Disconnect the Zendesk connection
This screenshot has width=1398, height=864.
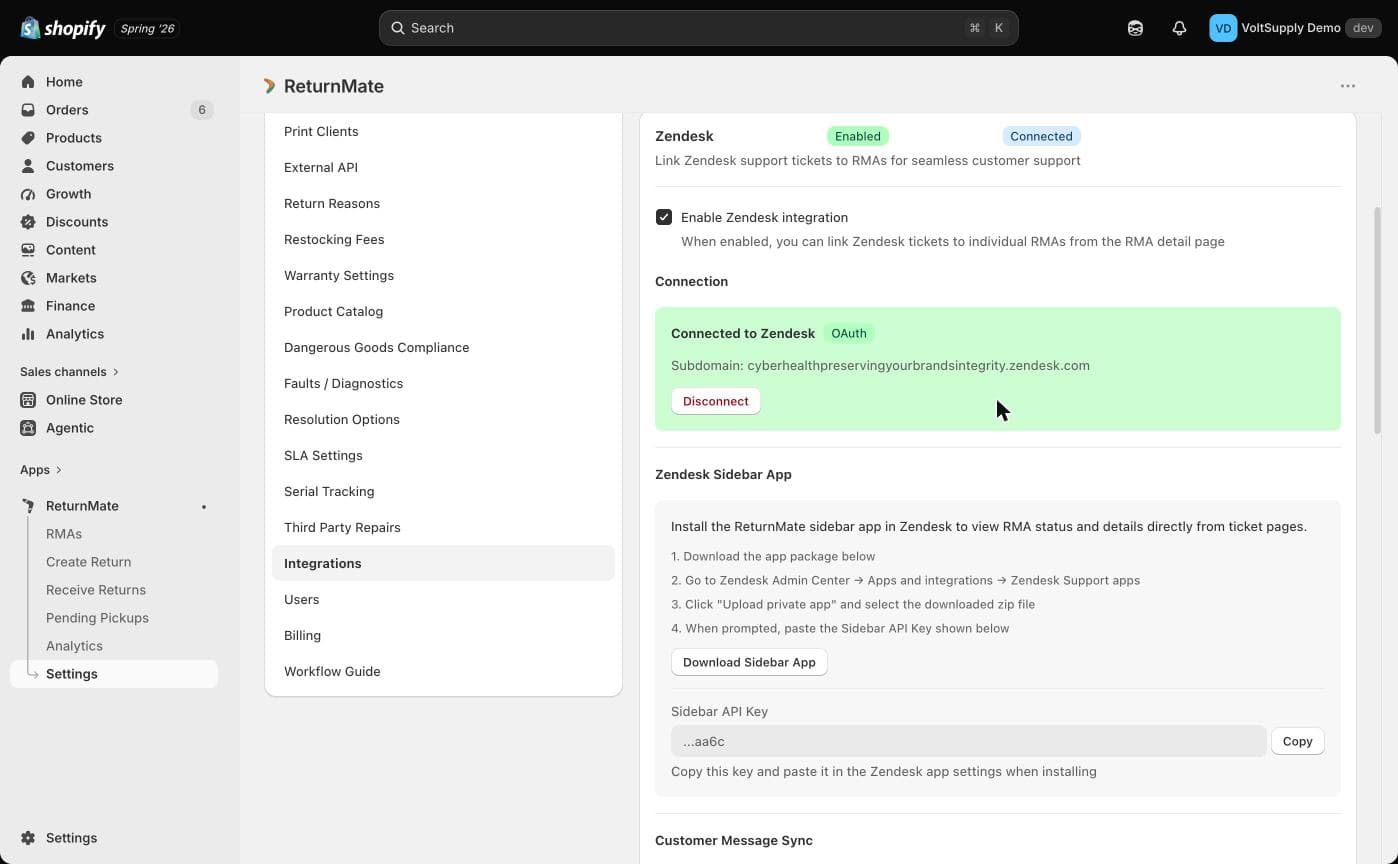point(716,401)
